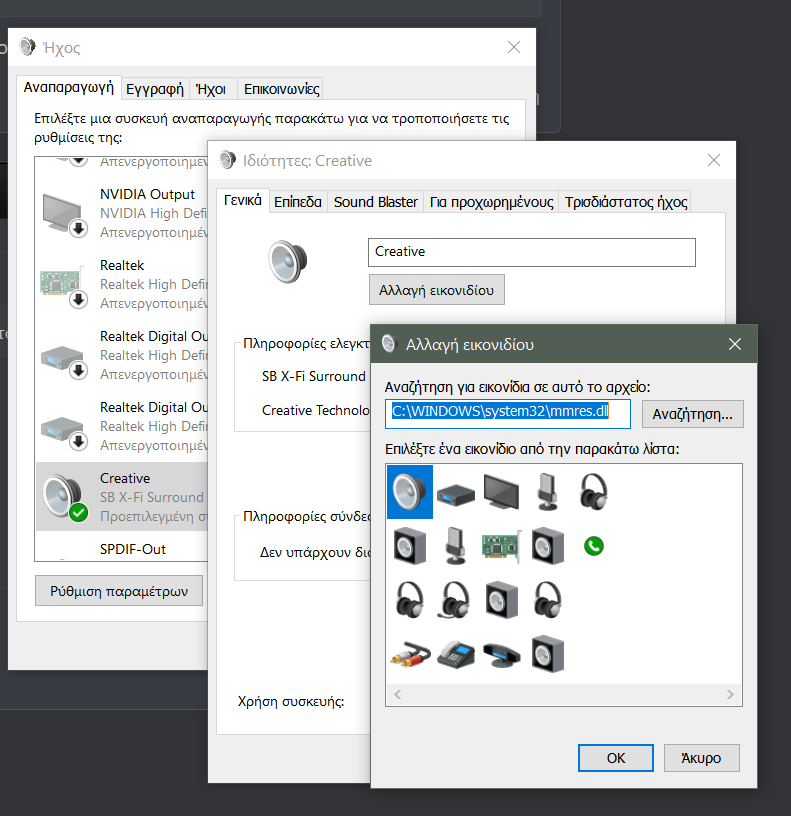Confirm icon selection with OK

coord(616,758)
